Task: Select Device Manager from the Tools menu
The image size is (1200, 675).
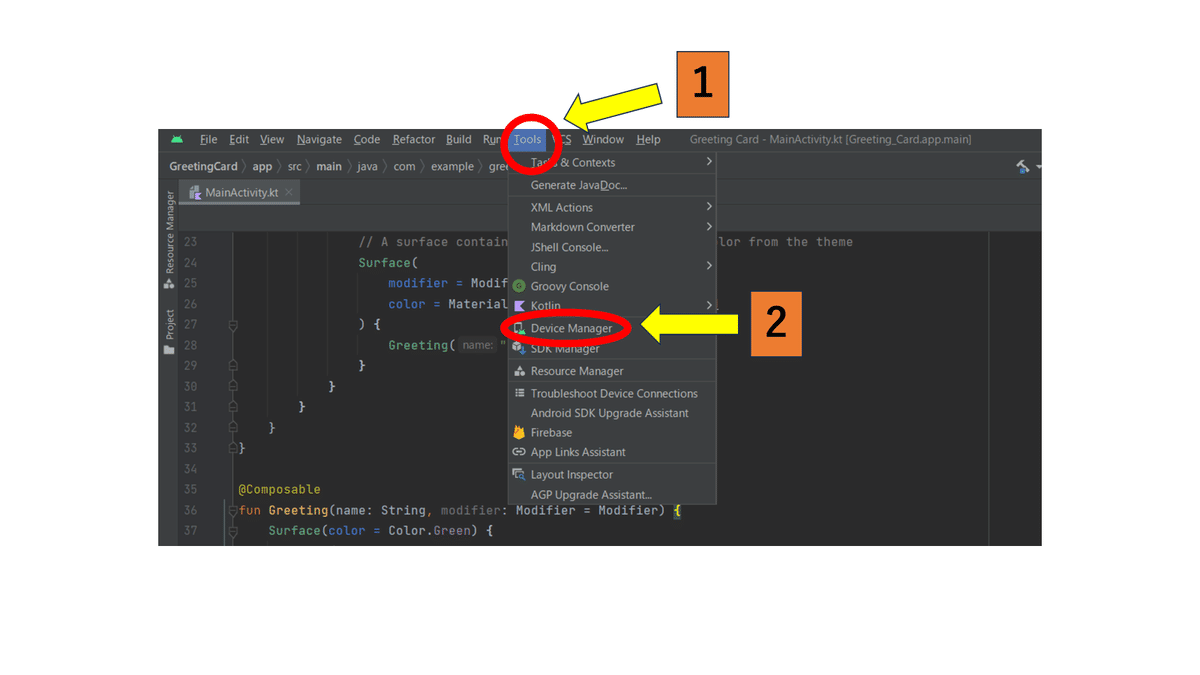Action: coord(612,328)
